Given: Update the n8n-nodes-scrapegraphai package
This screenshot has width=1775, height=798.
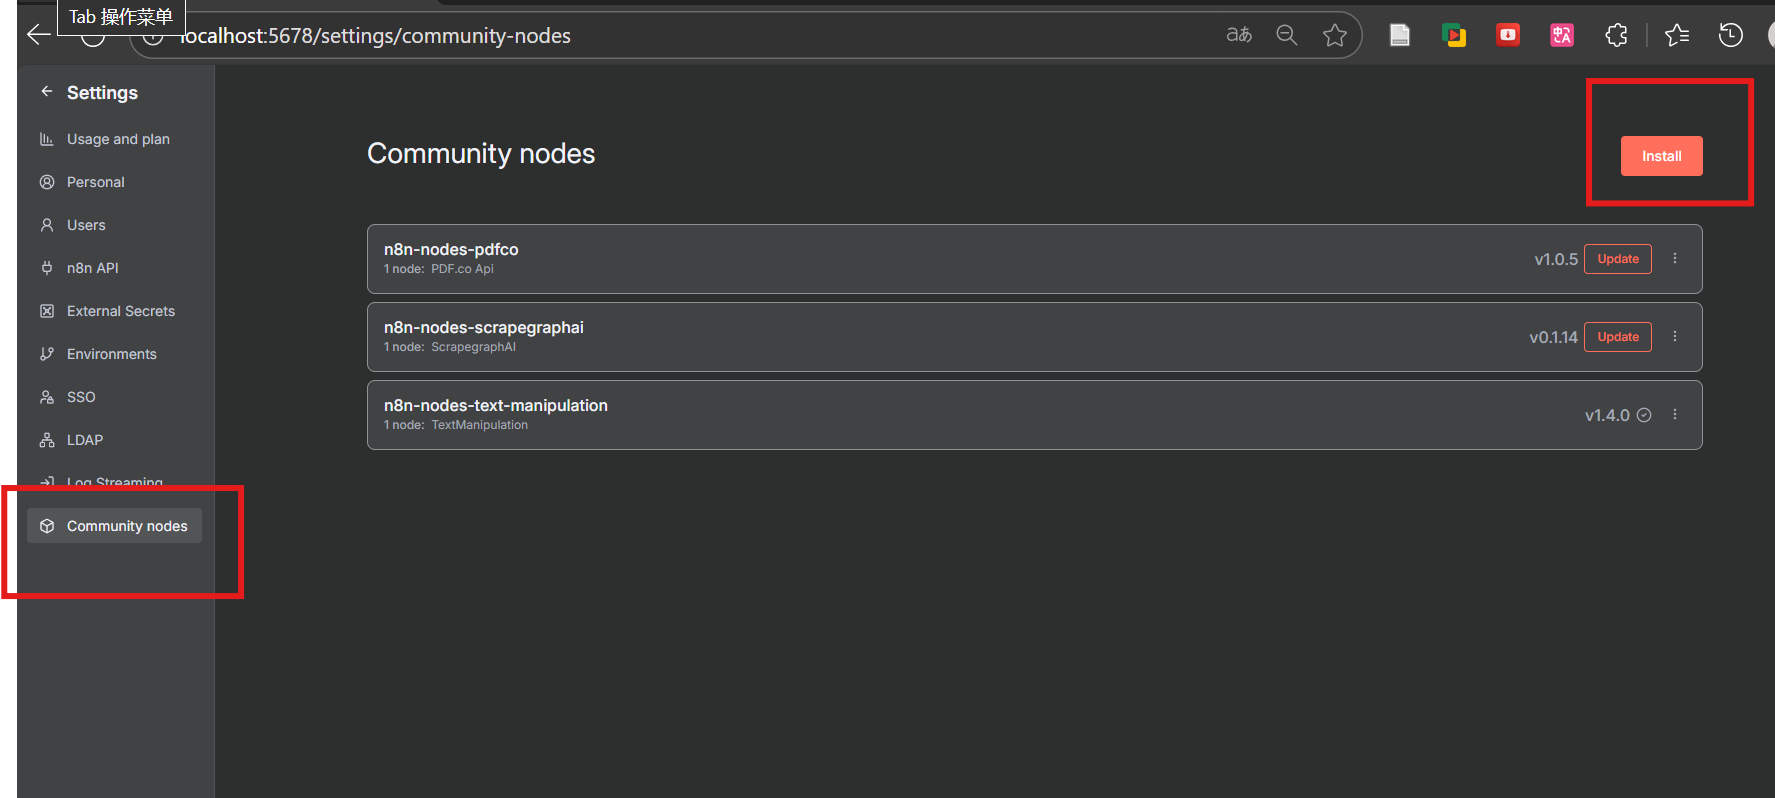Looking at the screenshot, I should [1617, 337].
